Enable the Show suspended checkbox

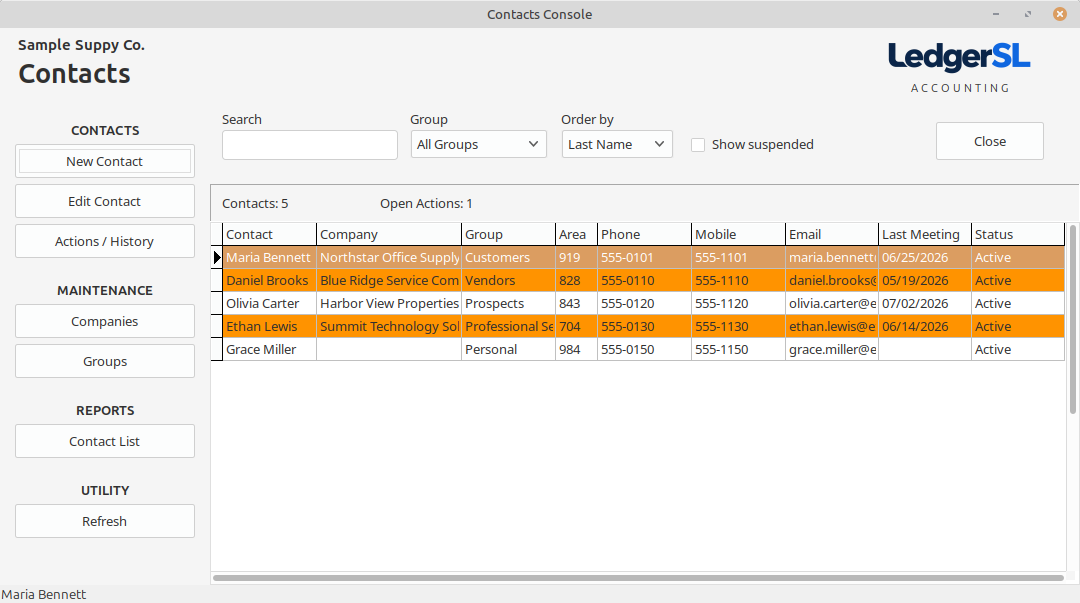(698, 145)
